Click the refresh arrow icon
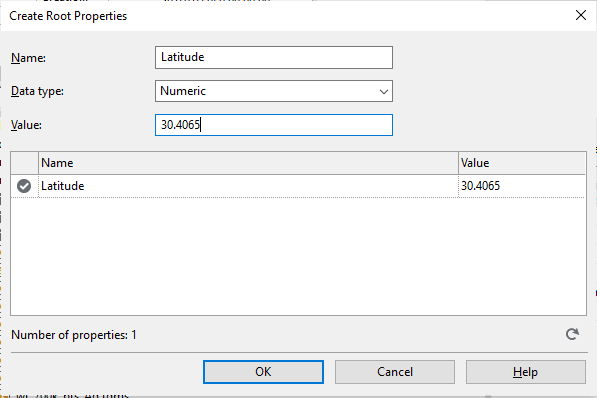The height and width of the screenshot is (398, 597). [x=572, y=334]
